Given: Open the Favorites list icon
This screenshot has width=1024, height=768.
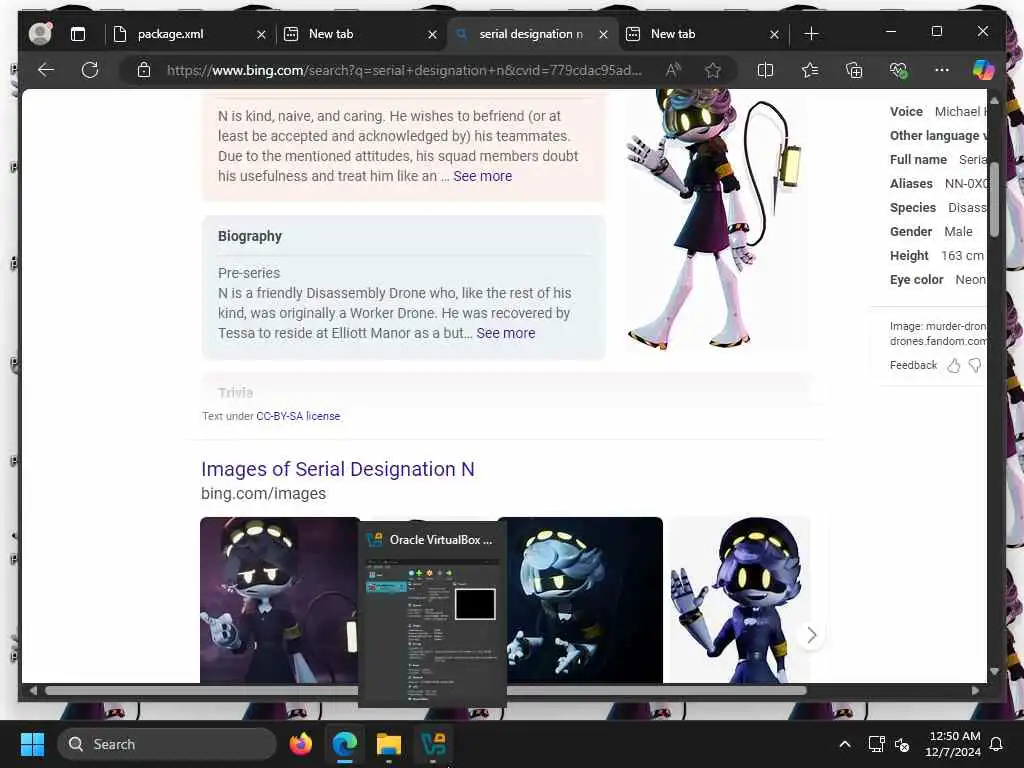Looking at the screenshot, I should tap(810, 70).
